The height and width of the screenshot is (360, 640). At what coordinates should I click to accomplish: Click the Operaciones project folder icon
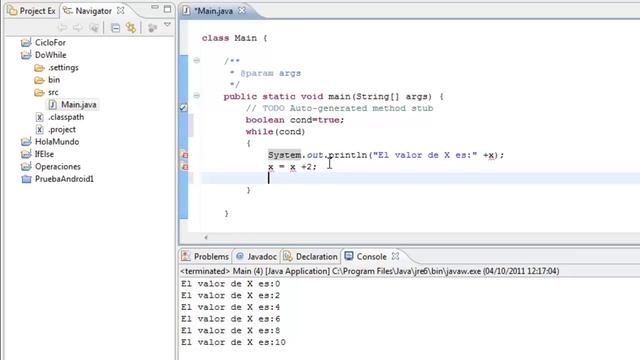(x=26, y=167)
